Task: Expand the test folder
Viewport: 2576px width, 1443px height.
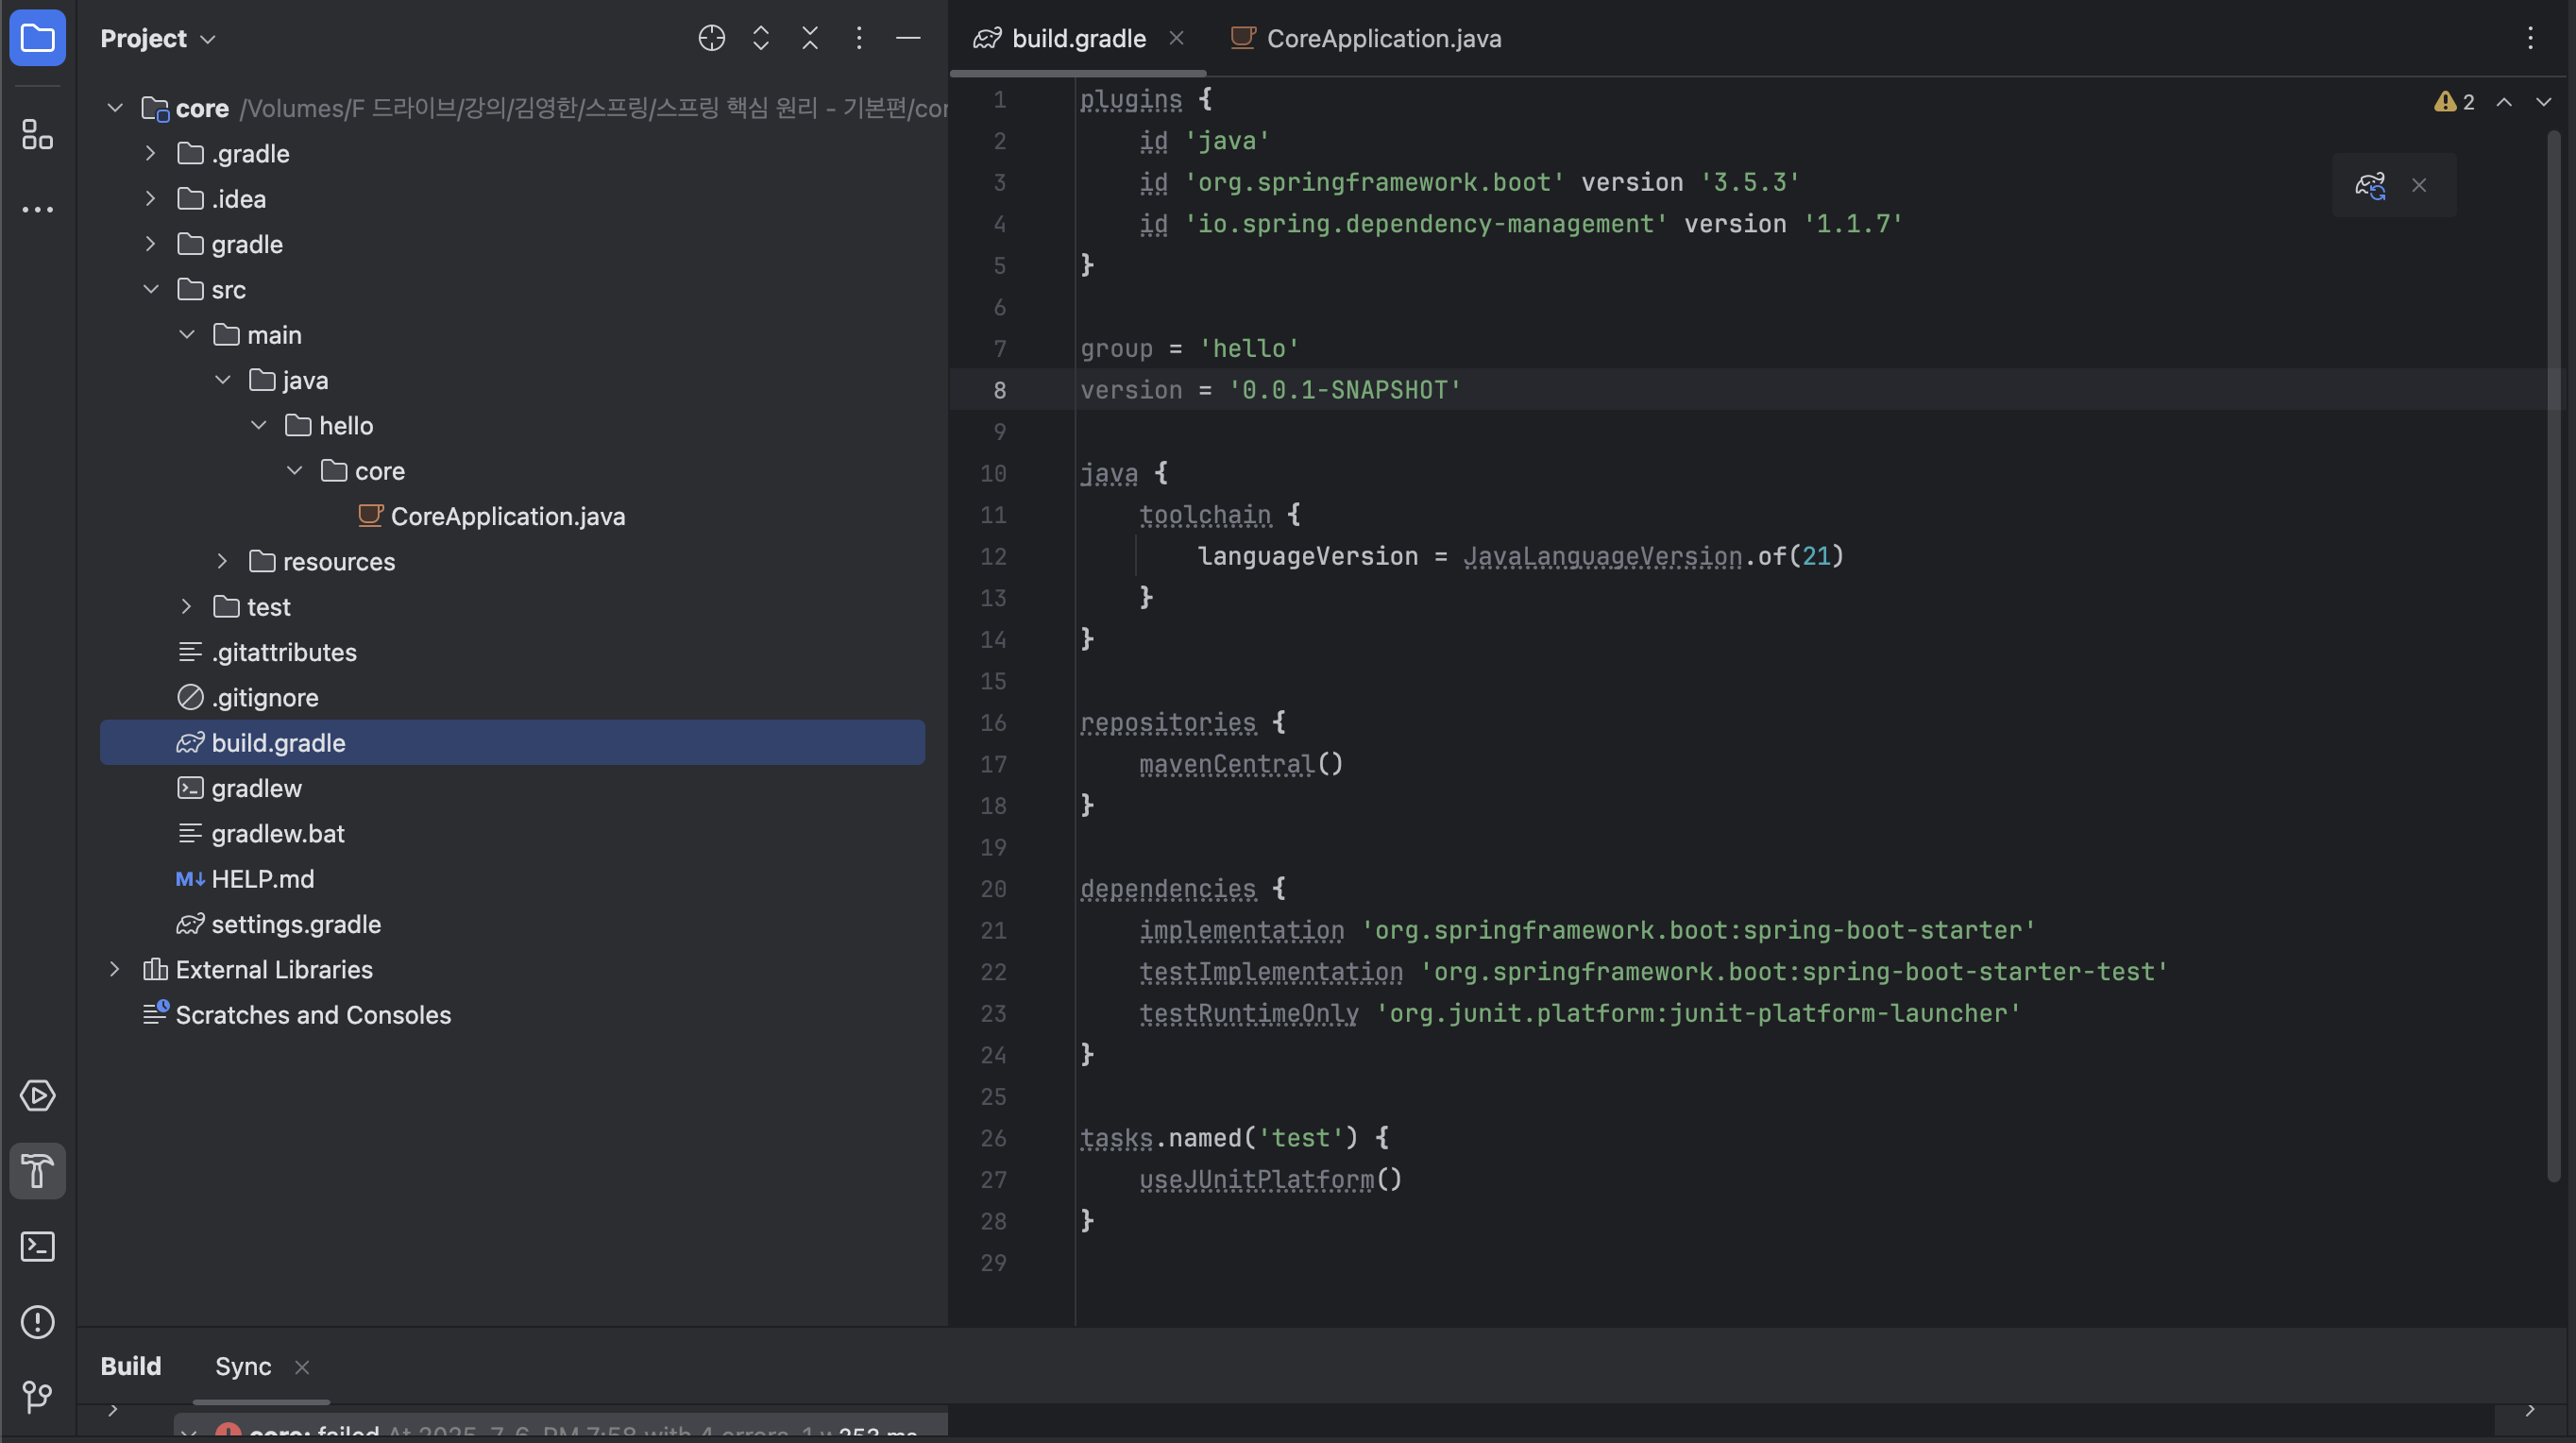Action: click(186, 606)
